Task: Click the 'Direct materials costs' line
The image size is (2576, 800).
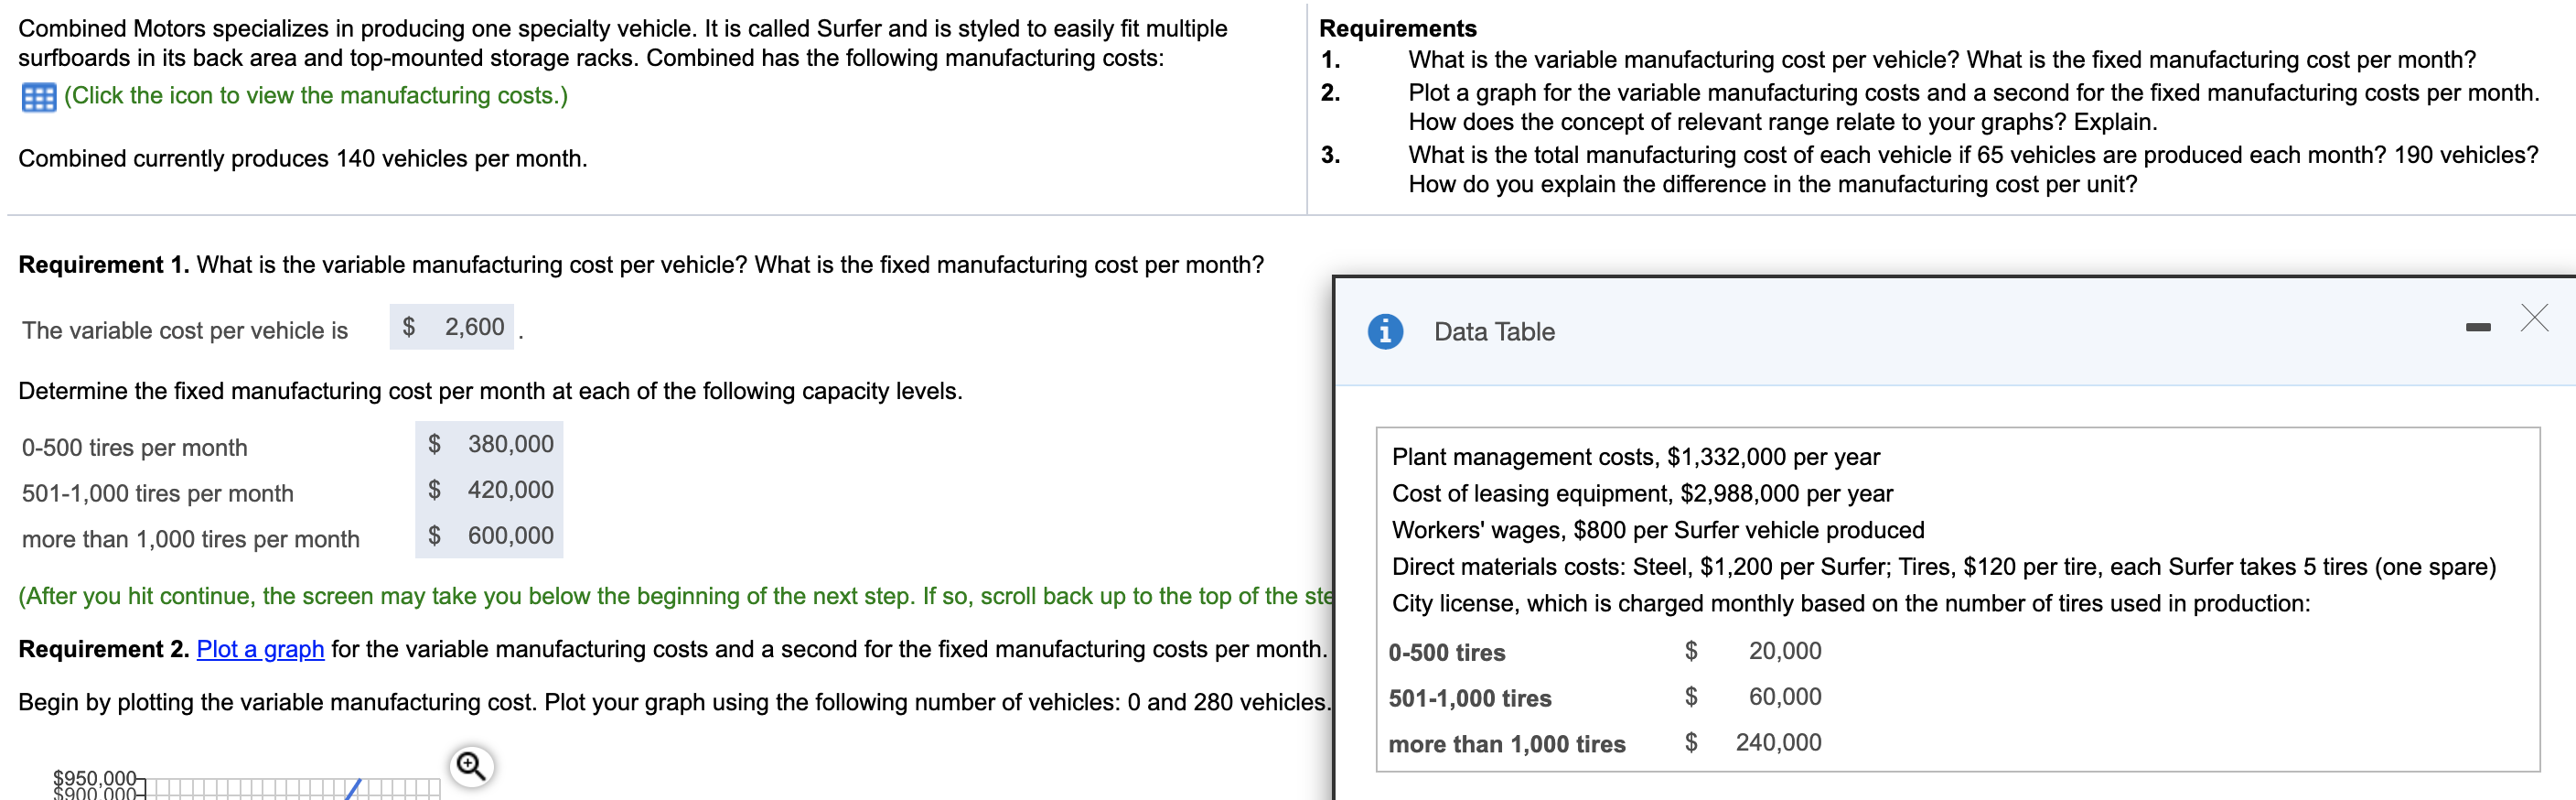Action: coord(1944,567)
